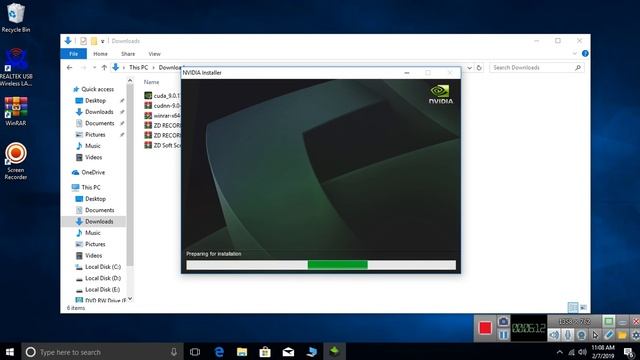Take a screenshot with the recorder camera icon
Image resolution: width=640 pixels, height=360 pixels.
point(503,322)
